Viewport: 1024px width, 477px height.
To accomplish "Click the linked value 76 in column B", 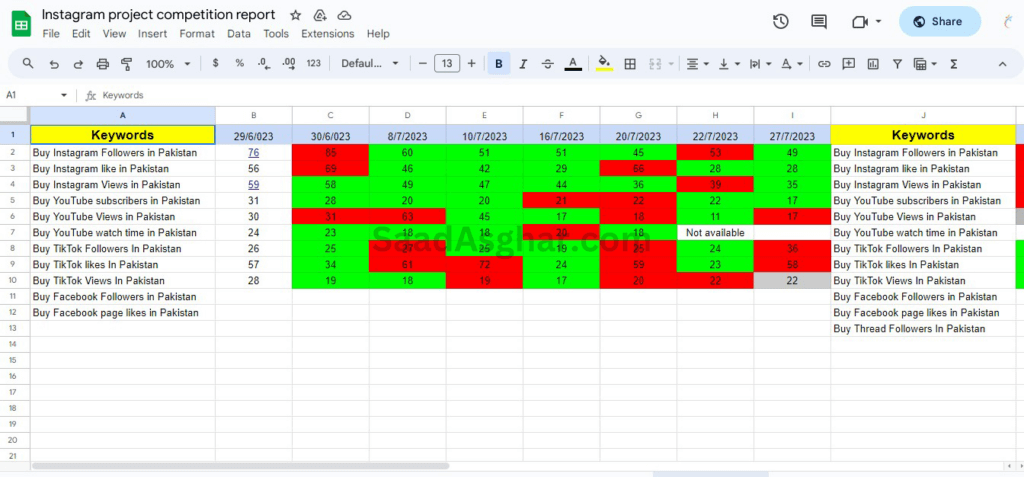I will tap(253, 152).
